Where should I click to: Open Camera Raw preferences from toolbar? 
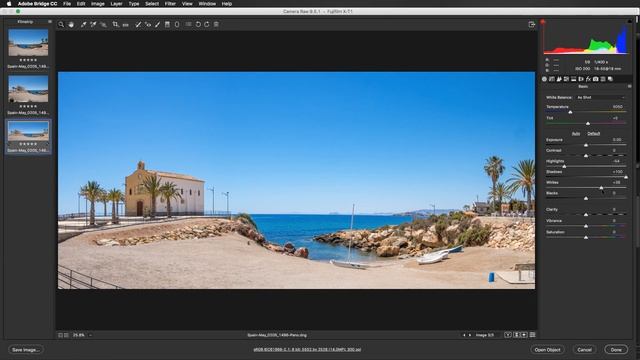[x=188, y=24]
